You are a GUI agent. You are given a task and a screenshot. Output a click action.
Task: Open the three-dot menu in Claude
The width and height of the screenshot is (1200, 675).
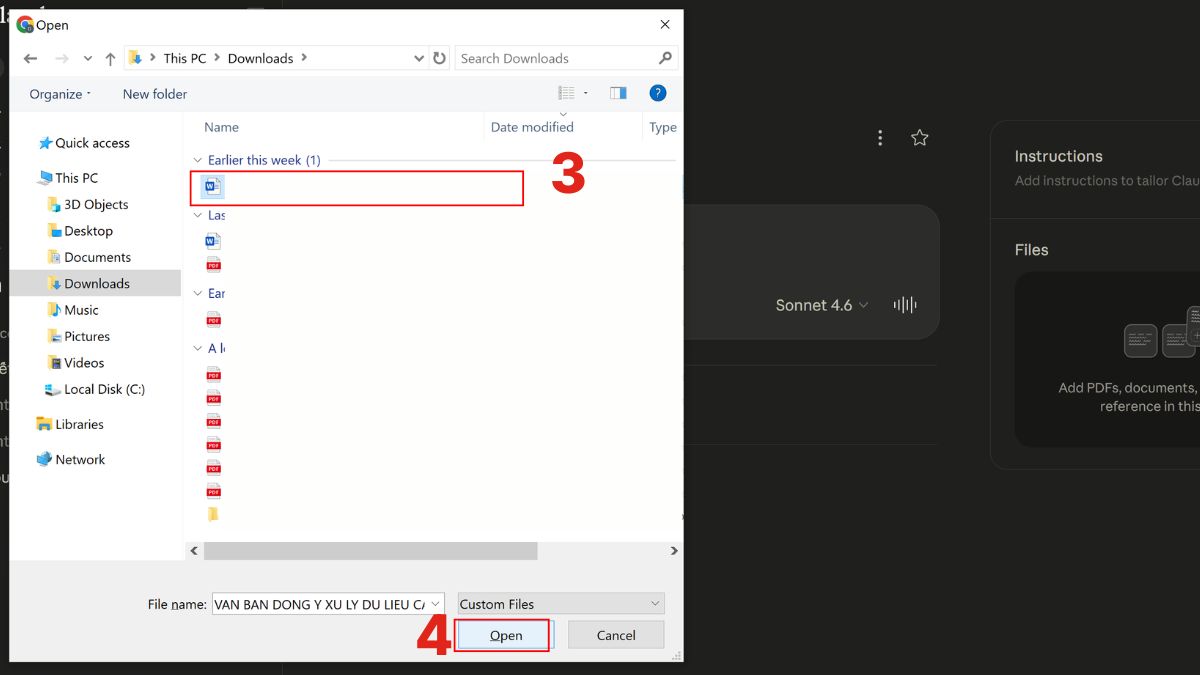click(880, 138)
